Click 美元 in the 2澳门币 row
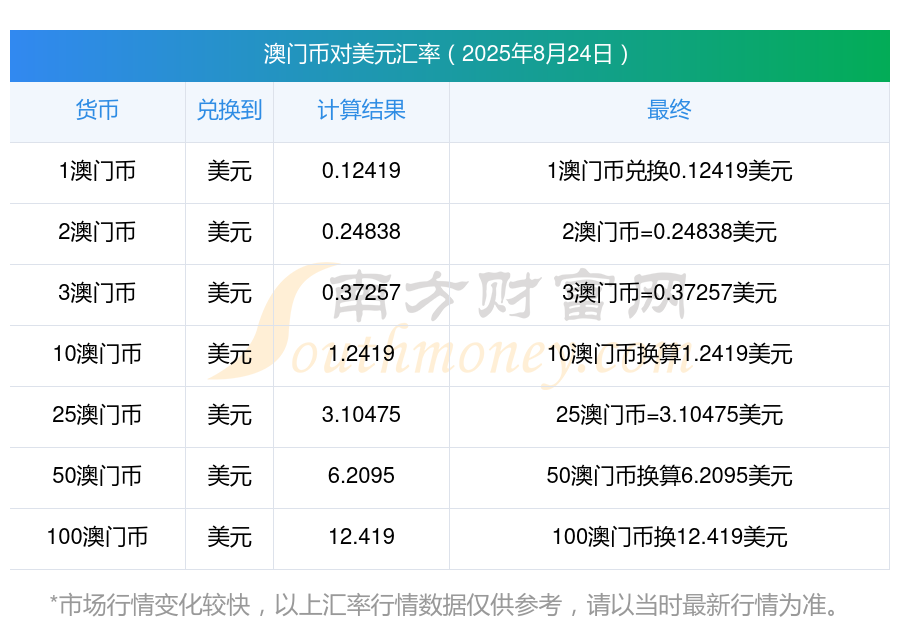The height and width of the screenshot is (636, 900). tap(229, 232)
